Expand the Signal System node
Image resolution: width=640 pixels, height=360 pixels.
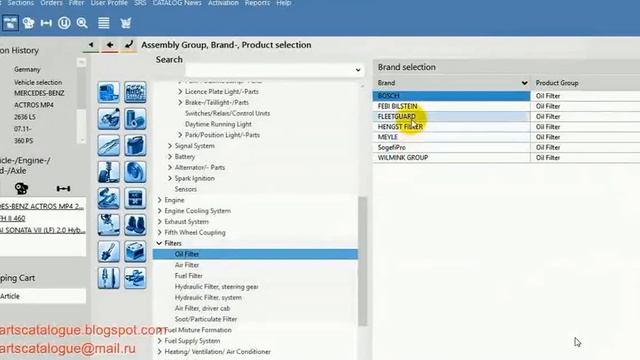170,146
